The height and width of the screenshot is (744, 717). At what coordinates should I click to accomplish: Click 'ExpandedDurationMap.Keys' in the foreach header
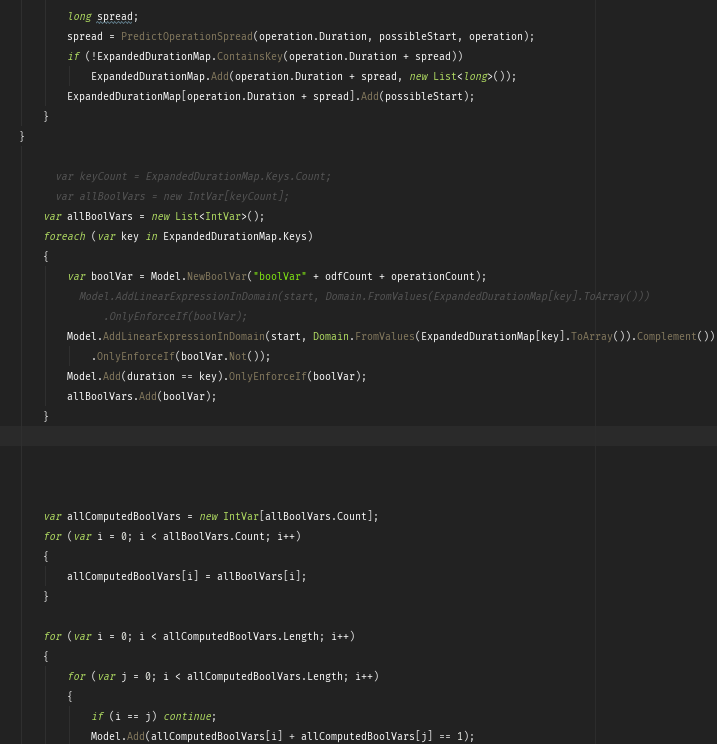tap(235, 236)
